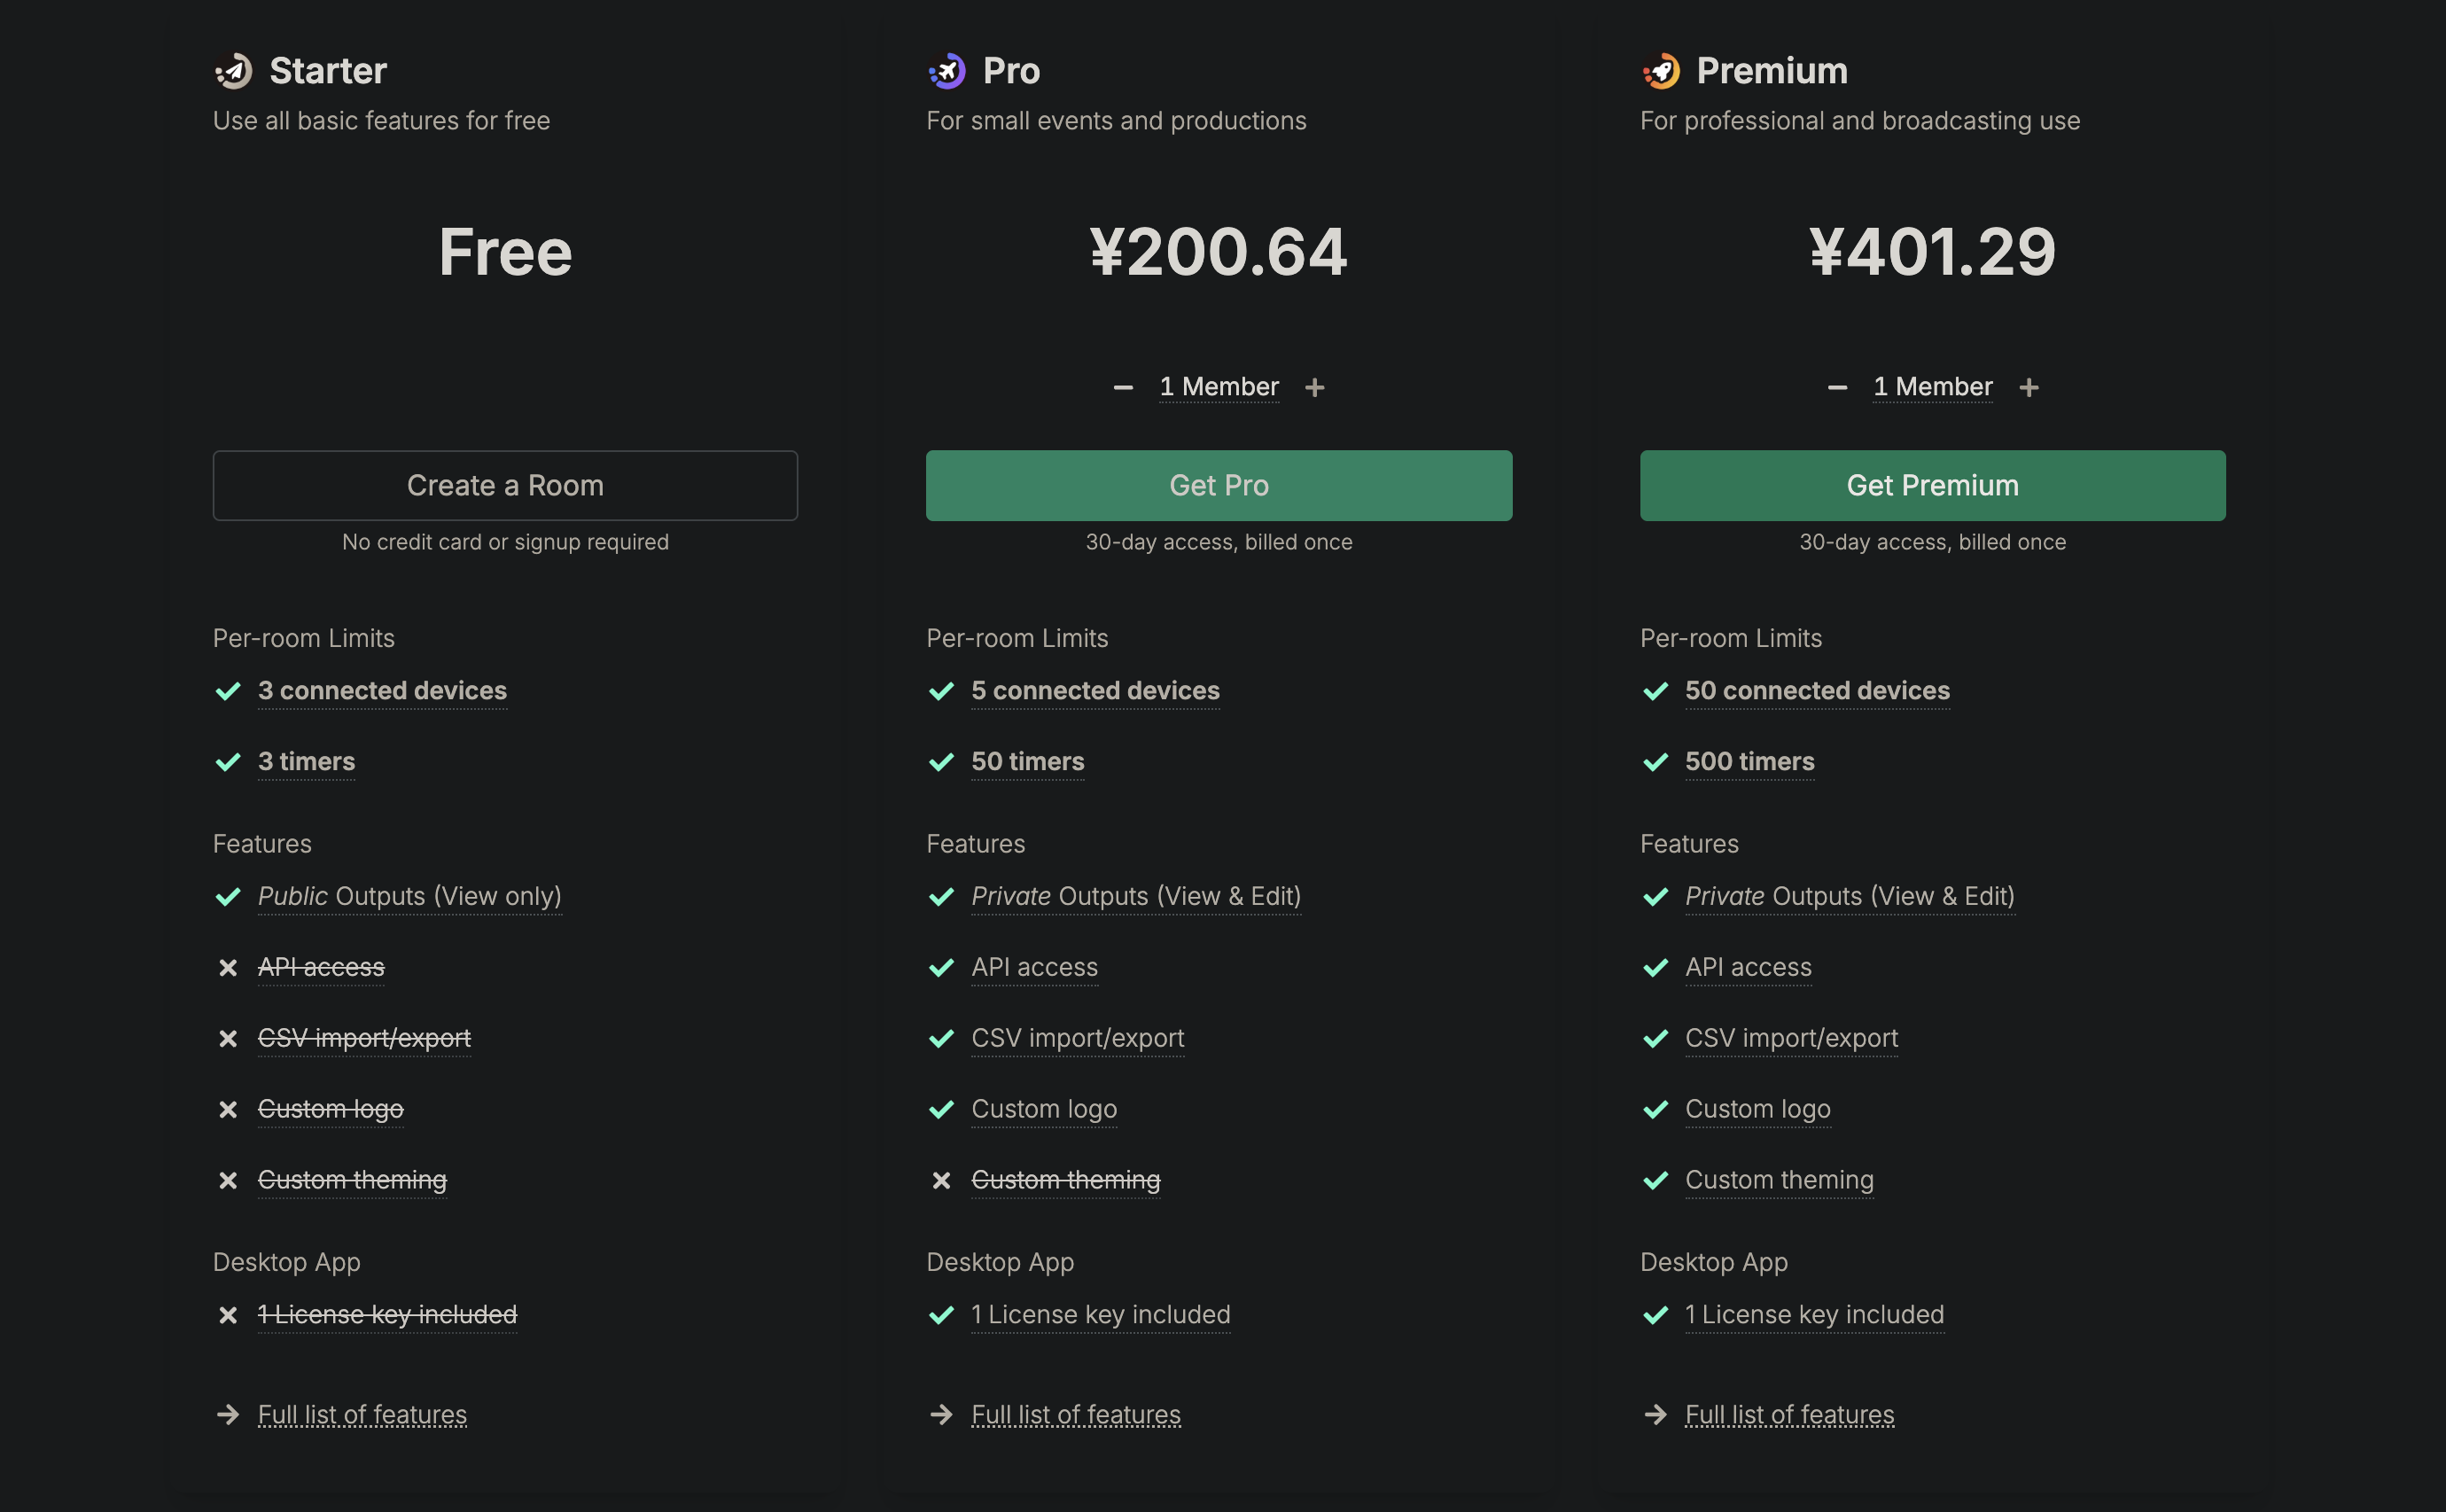Click the checkmark beside Premium Custom theming
This screenshot has width=2446, height=1512.
(1655, 1181)
